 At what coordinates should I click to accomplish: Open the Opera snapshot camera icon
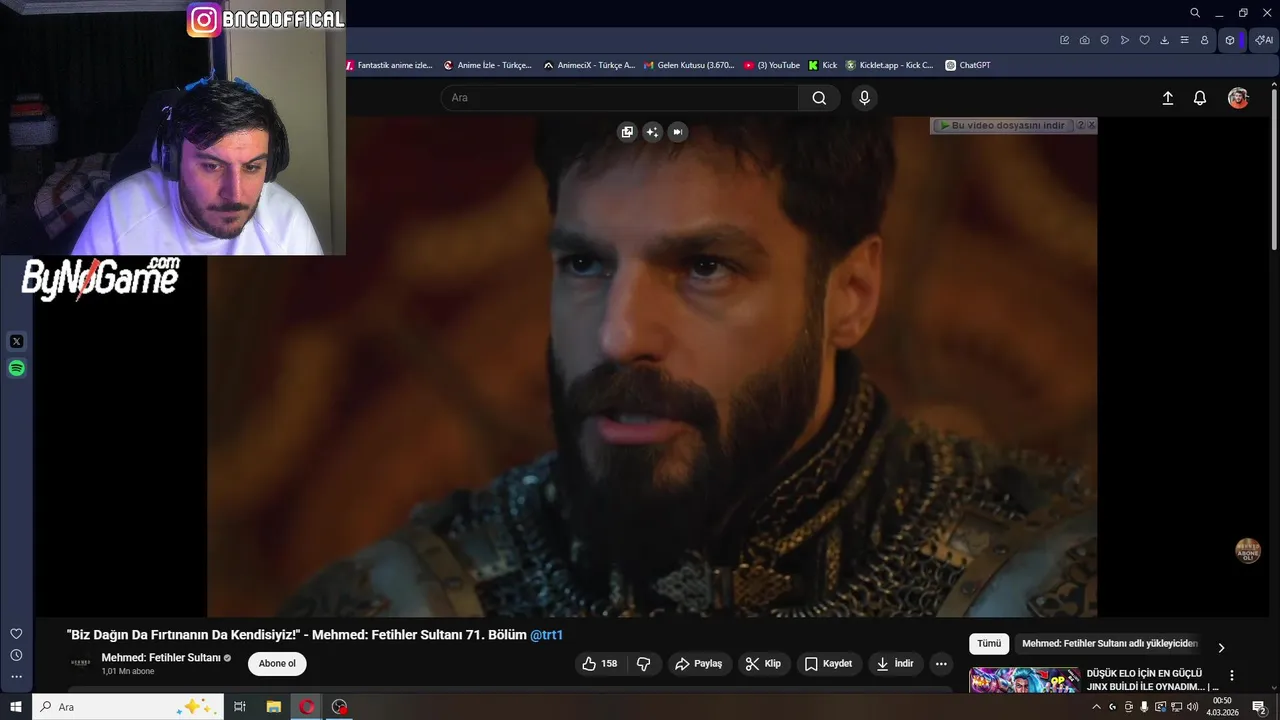(1085, 40)
